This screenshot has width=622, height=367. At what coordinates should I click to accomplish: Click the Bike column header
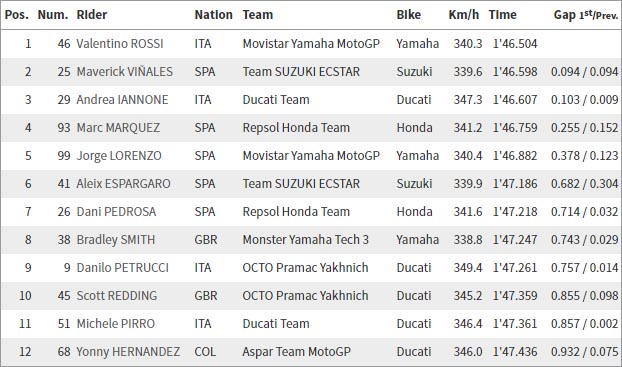(x=409, y=15)
